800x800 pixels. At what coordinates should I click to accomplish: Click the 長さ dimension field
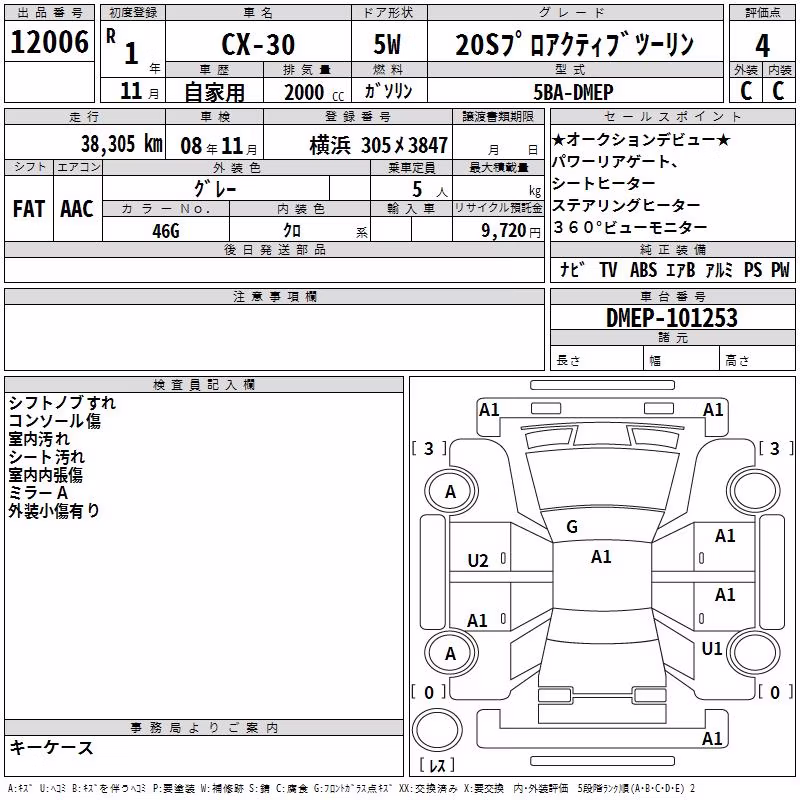(596, 358)
